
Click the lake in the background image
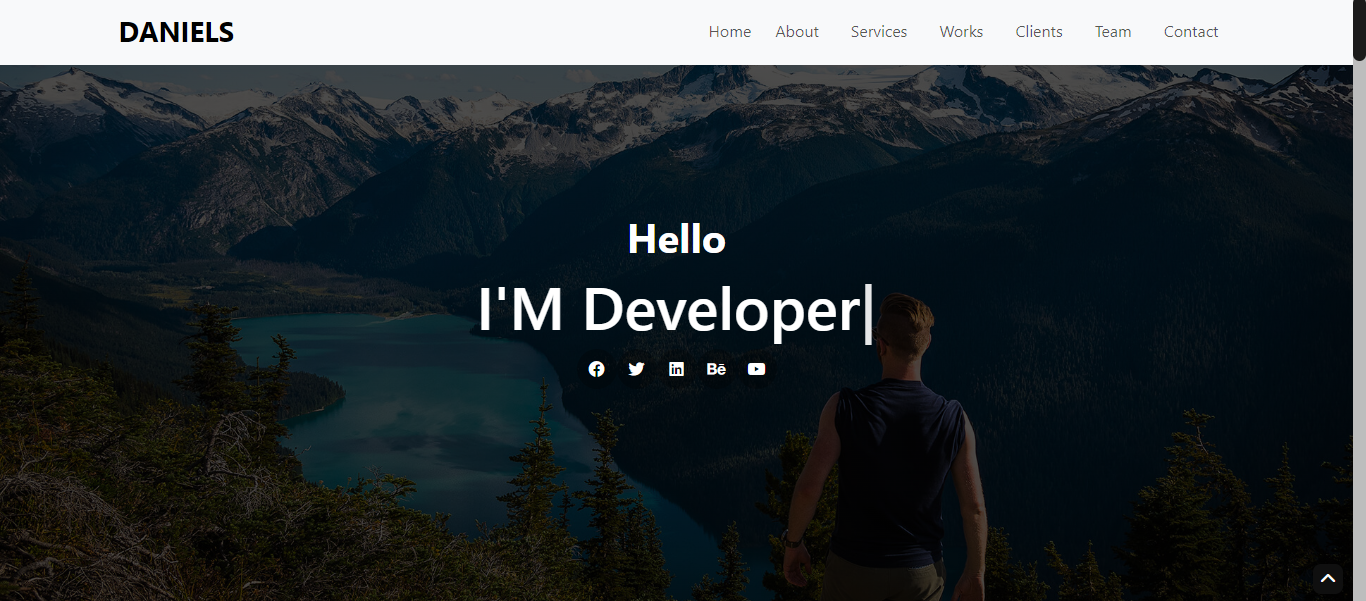tap(420, 400)
